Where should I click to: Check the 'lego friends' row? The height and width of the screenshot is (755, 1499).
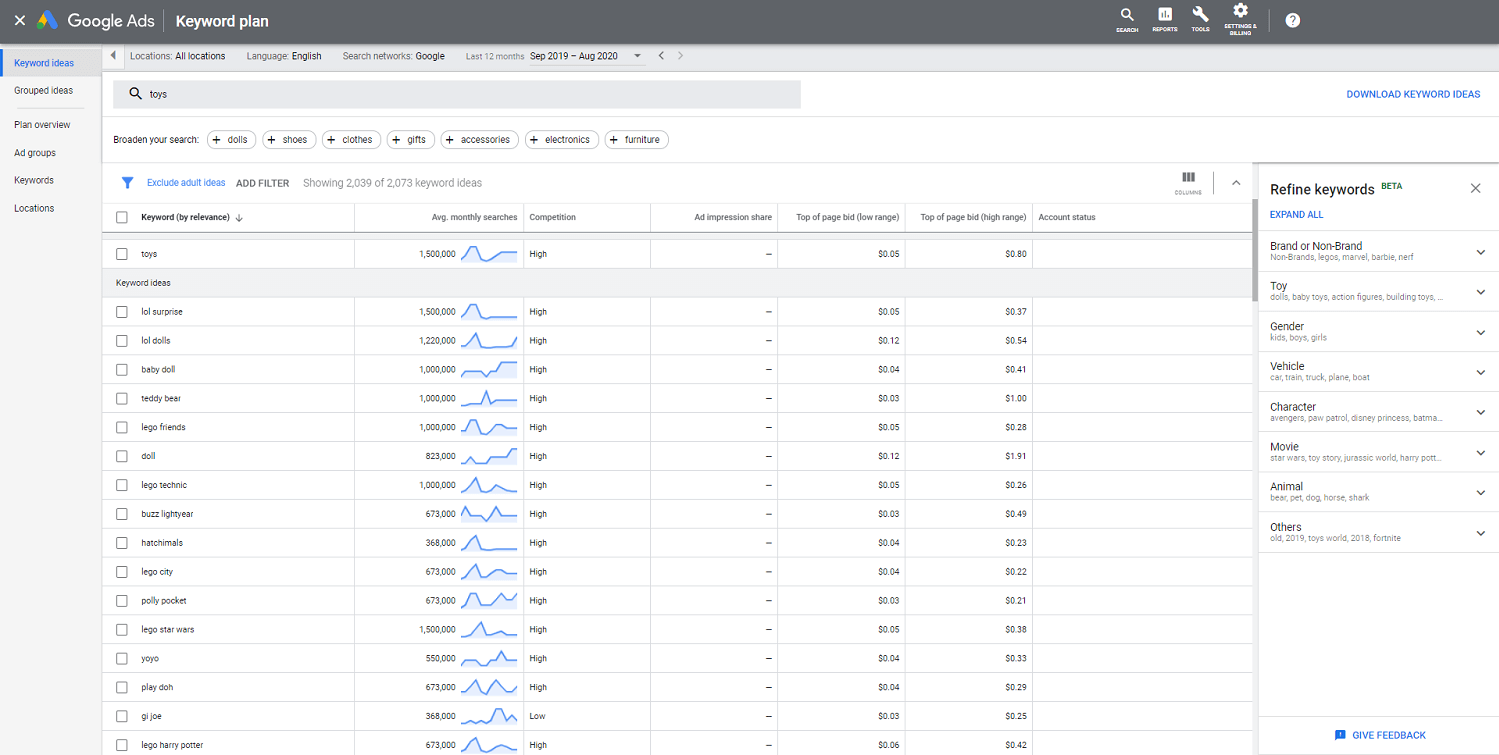(122, 427)
